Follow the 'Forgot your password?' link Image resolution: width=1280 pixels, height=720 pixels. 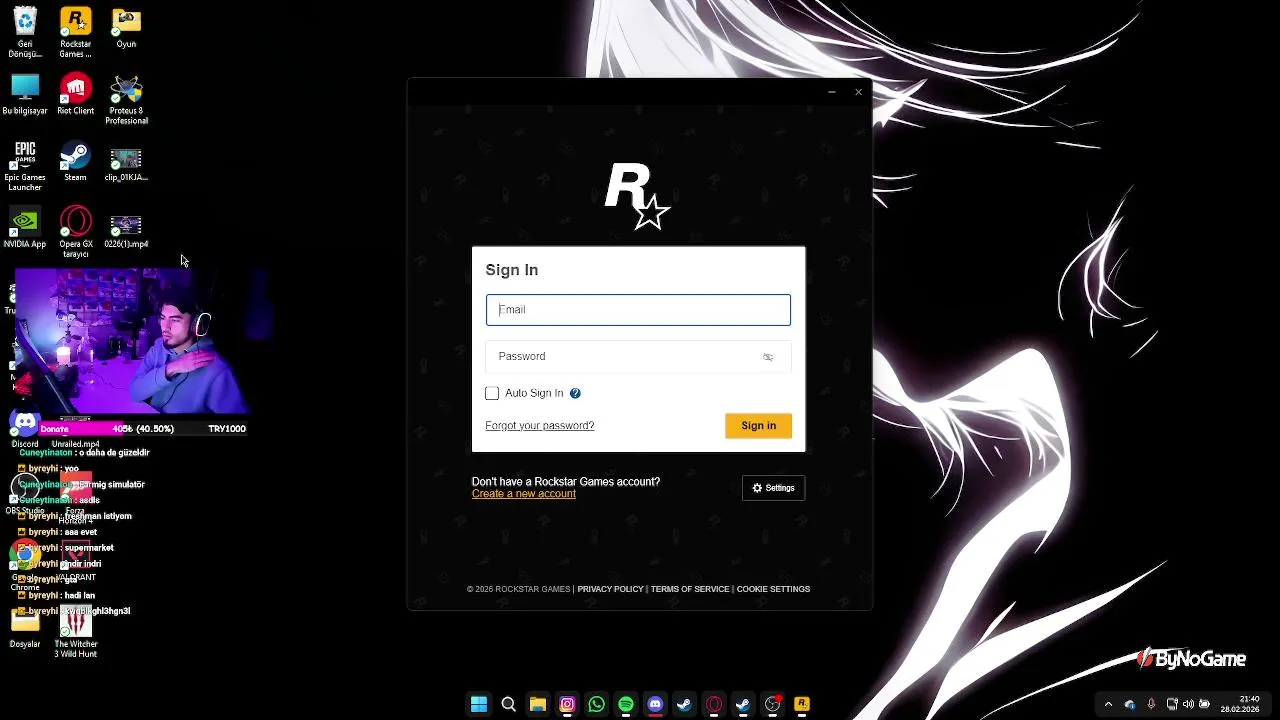click(540, 426)
